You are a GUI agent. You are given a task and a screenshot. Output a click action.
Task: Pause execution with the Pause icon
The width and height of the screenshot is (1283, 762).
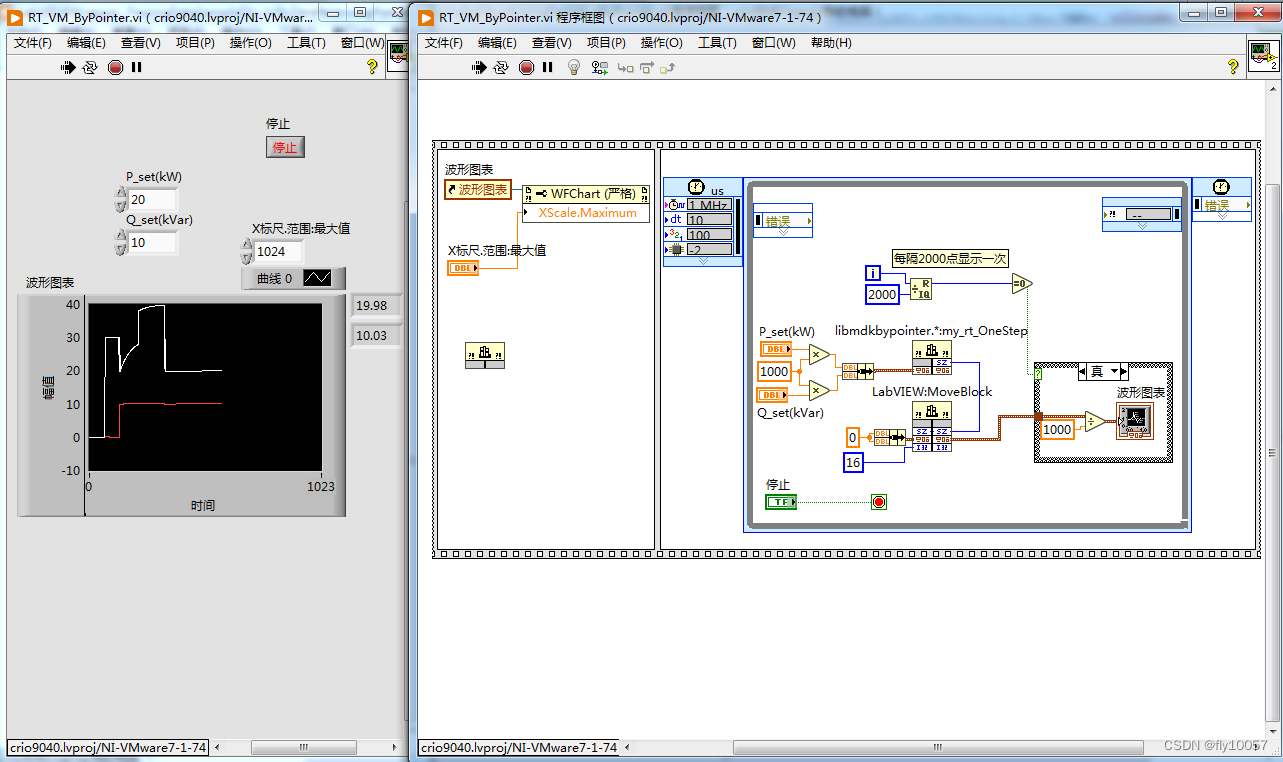pos(548,67)
